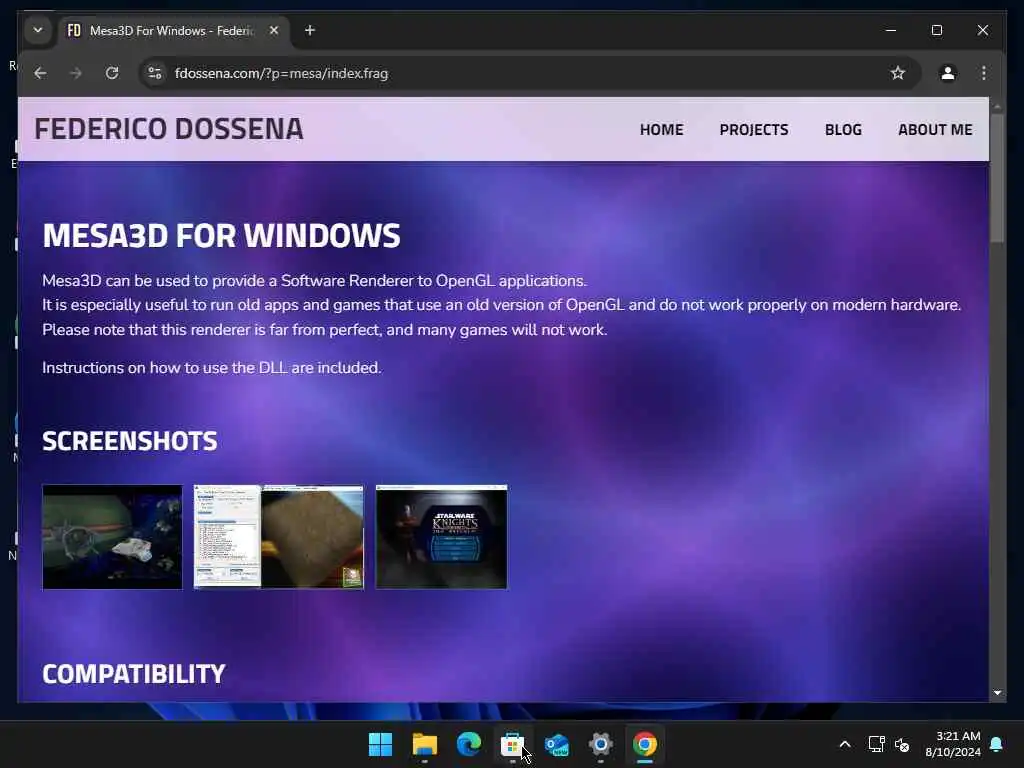
Task: Open the PROJECTS navigation link
Action: [x=754, y=129]
